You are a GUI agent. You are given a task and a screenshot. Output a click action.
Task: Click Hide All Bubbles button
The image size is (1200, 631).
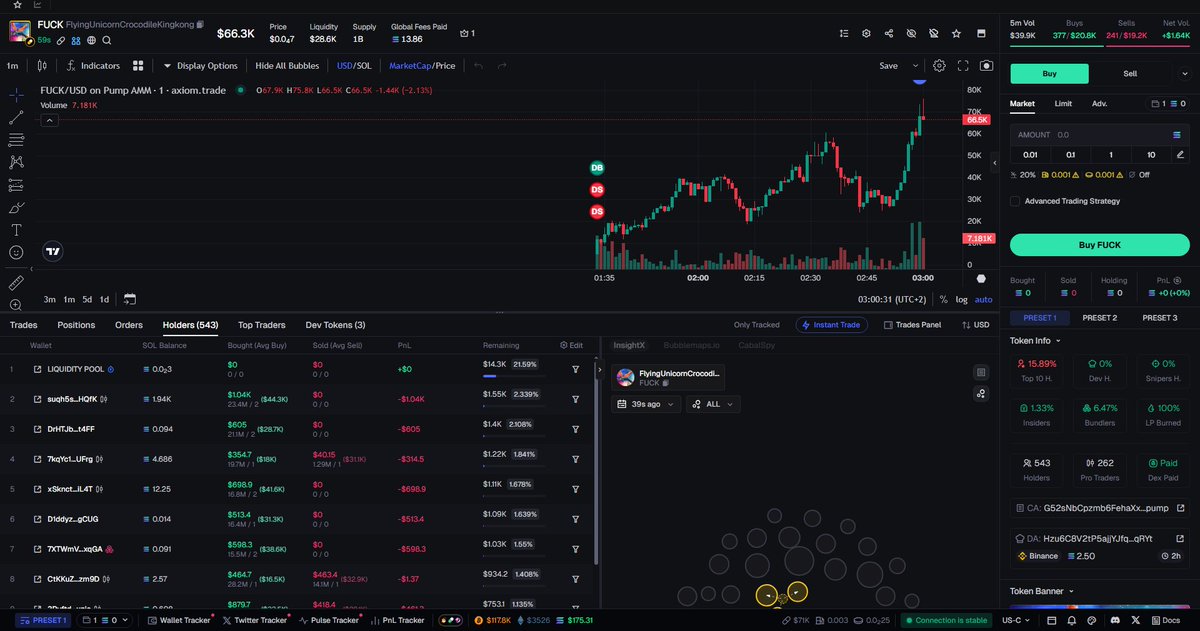coord(287,66)
